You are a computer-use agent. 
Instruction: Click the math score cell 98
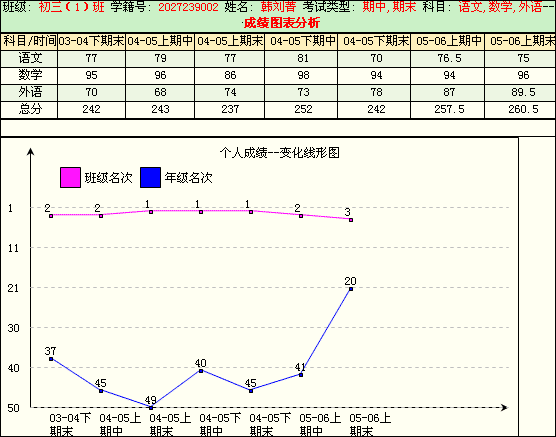pyautogui.click(x=303, y=75)
